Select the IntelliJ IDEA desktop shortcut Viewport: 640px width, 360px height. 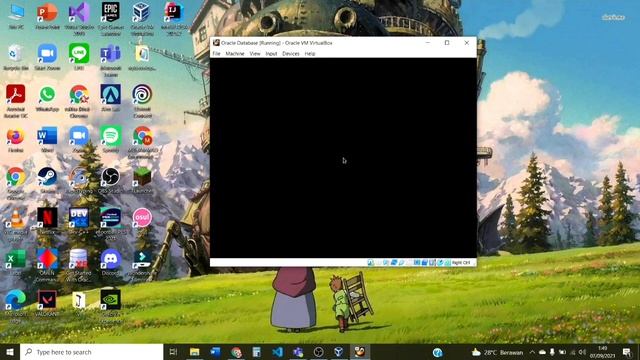click(x=174, y=19)
